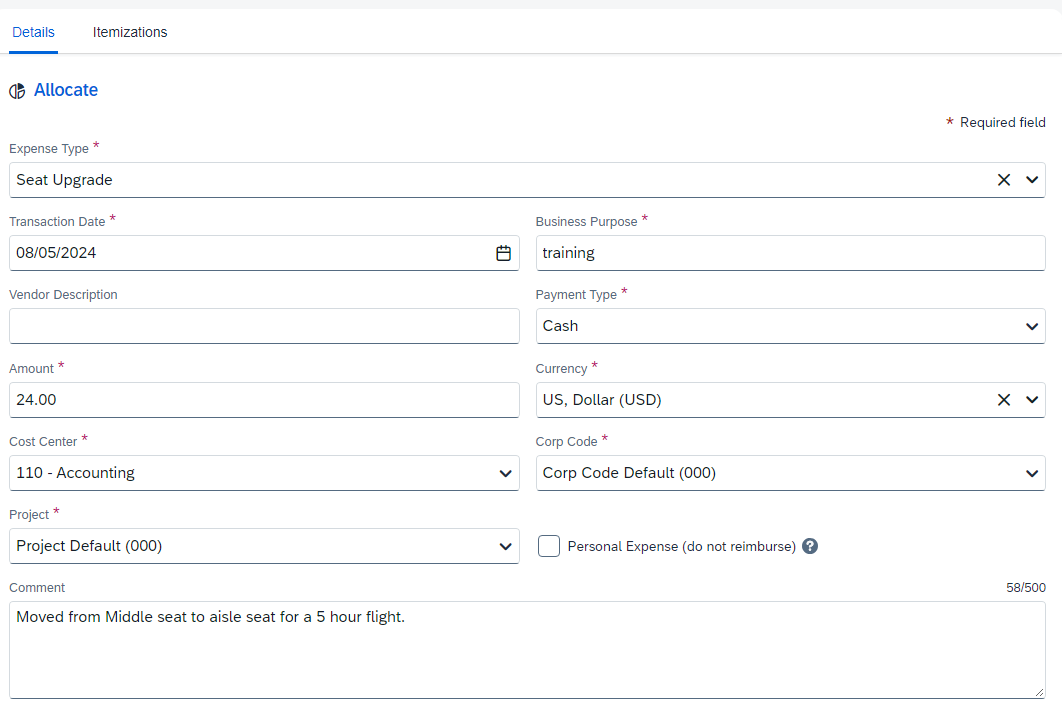The image size is (1062, 712).
Task: Open the Transaction Date calendar picker
Action: coord(503,253)
